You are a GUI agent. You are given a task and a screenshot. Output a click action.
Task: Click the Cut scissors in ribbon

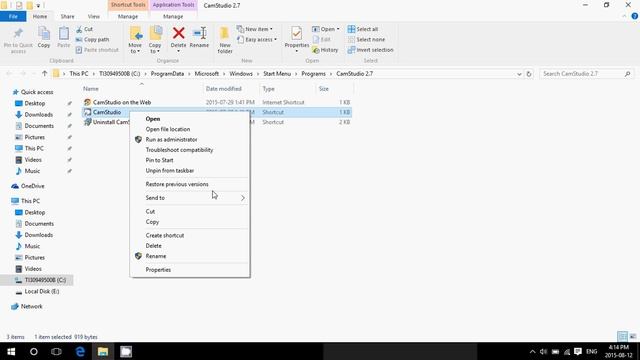[84, 29]
